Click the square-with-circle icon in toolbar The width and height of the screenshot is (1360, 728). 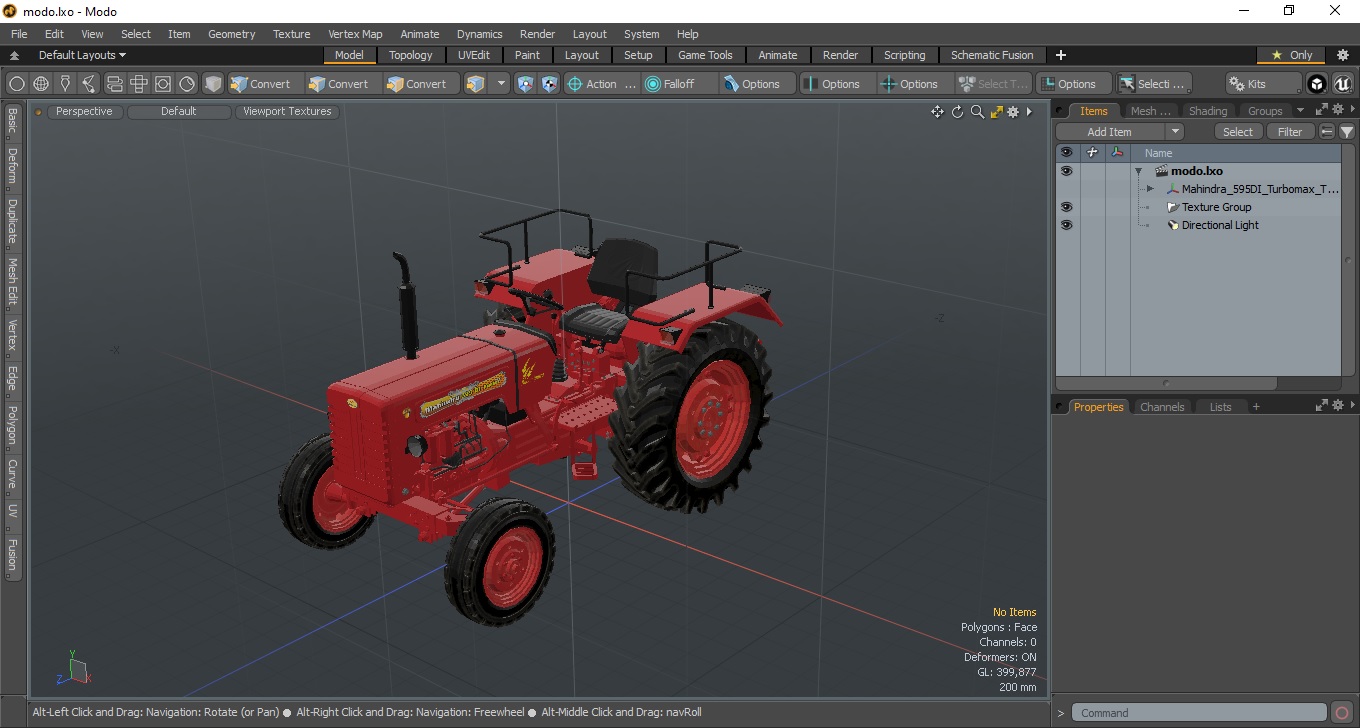pyautogui.click(x=163, y=84)
